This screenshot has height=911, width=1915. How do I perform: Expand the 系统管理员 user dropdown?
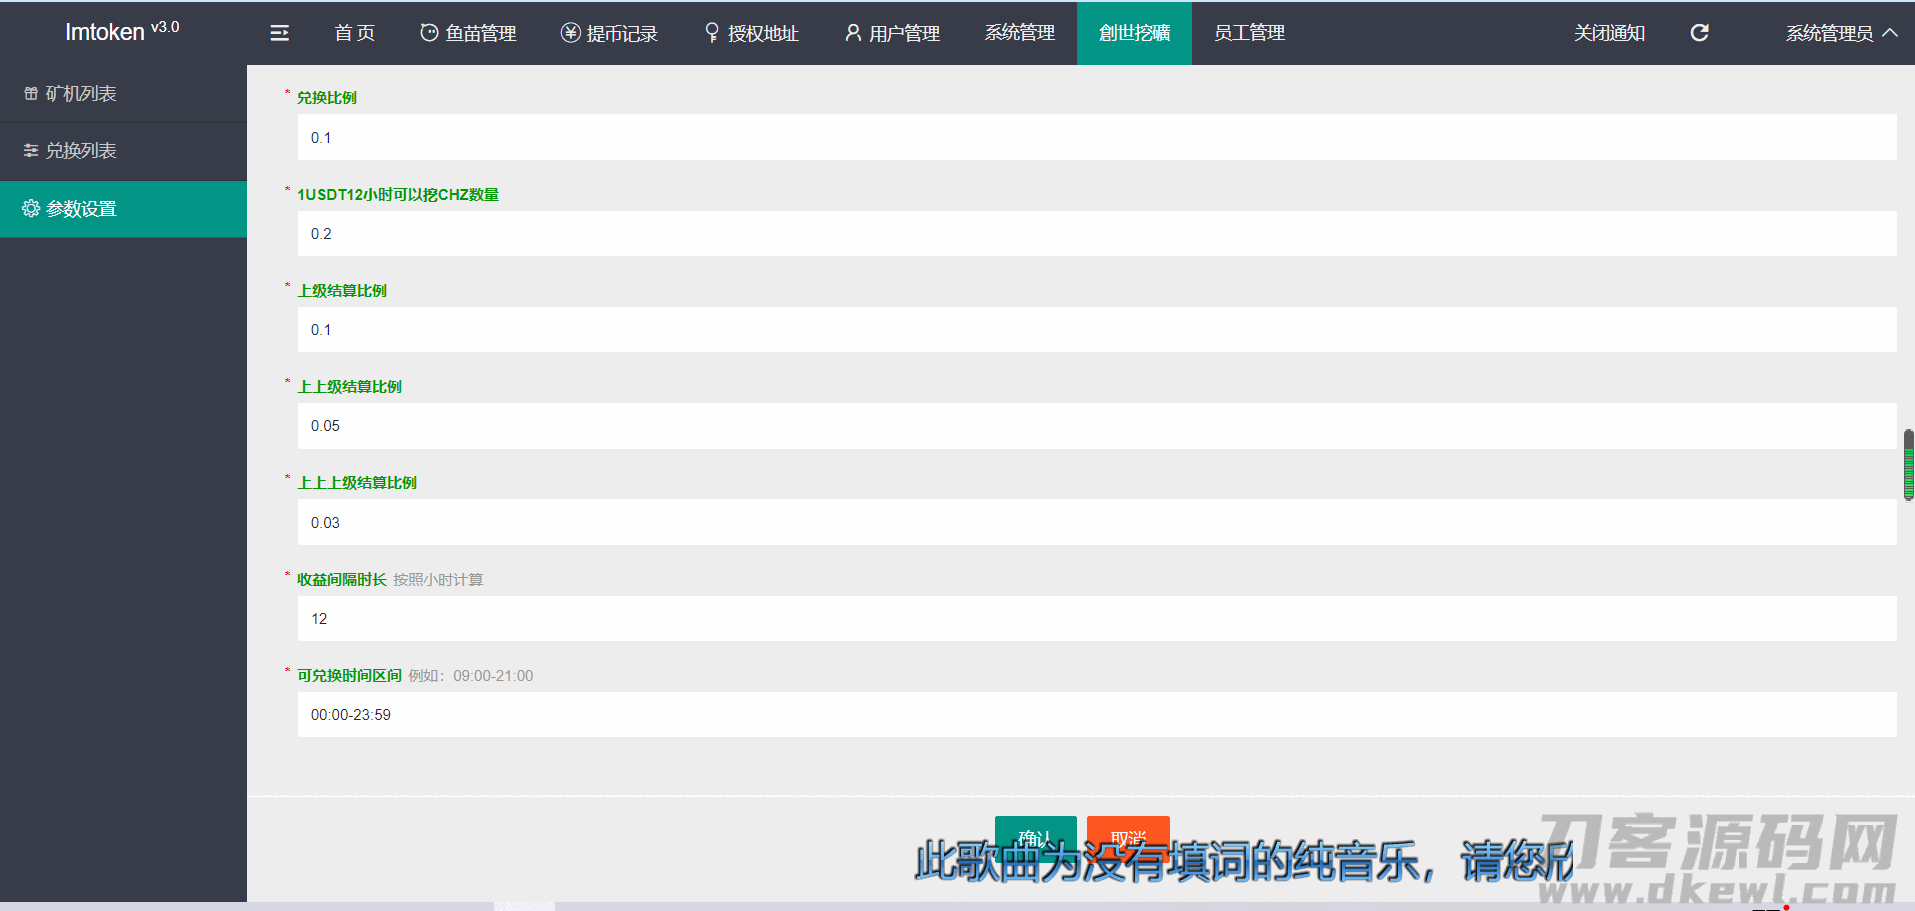pos(1840,33)
